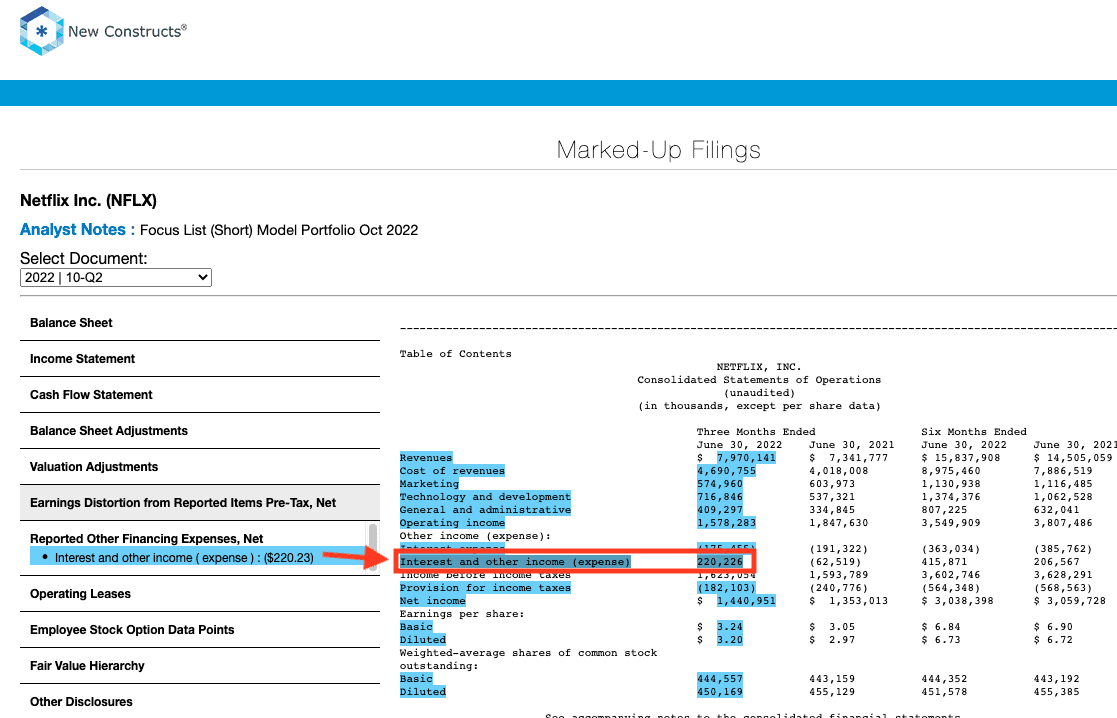Expand Earnings Distortion from Reported Items Pre-Tax
Screen dimensions: 1117x718
click(x=199, y=503)
